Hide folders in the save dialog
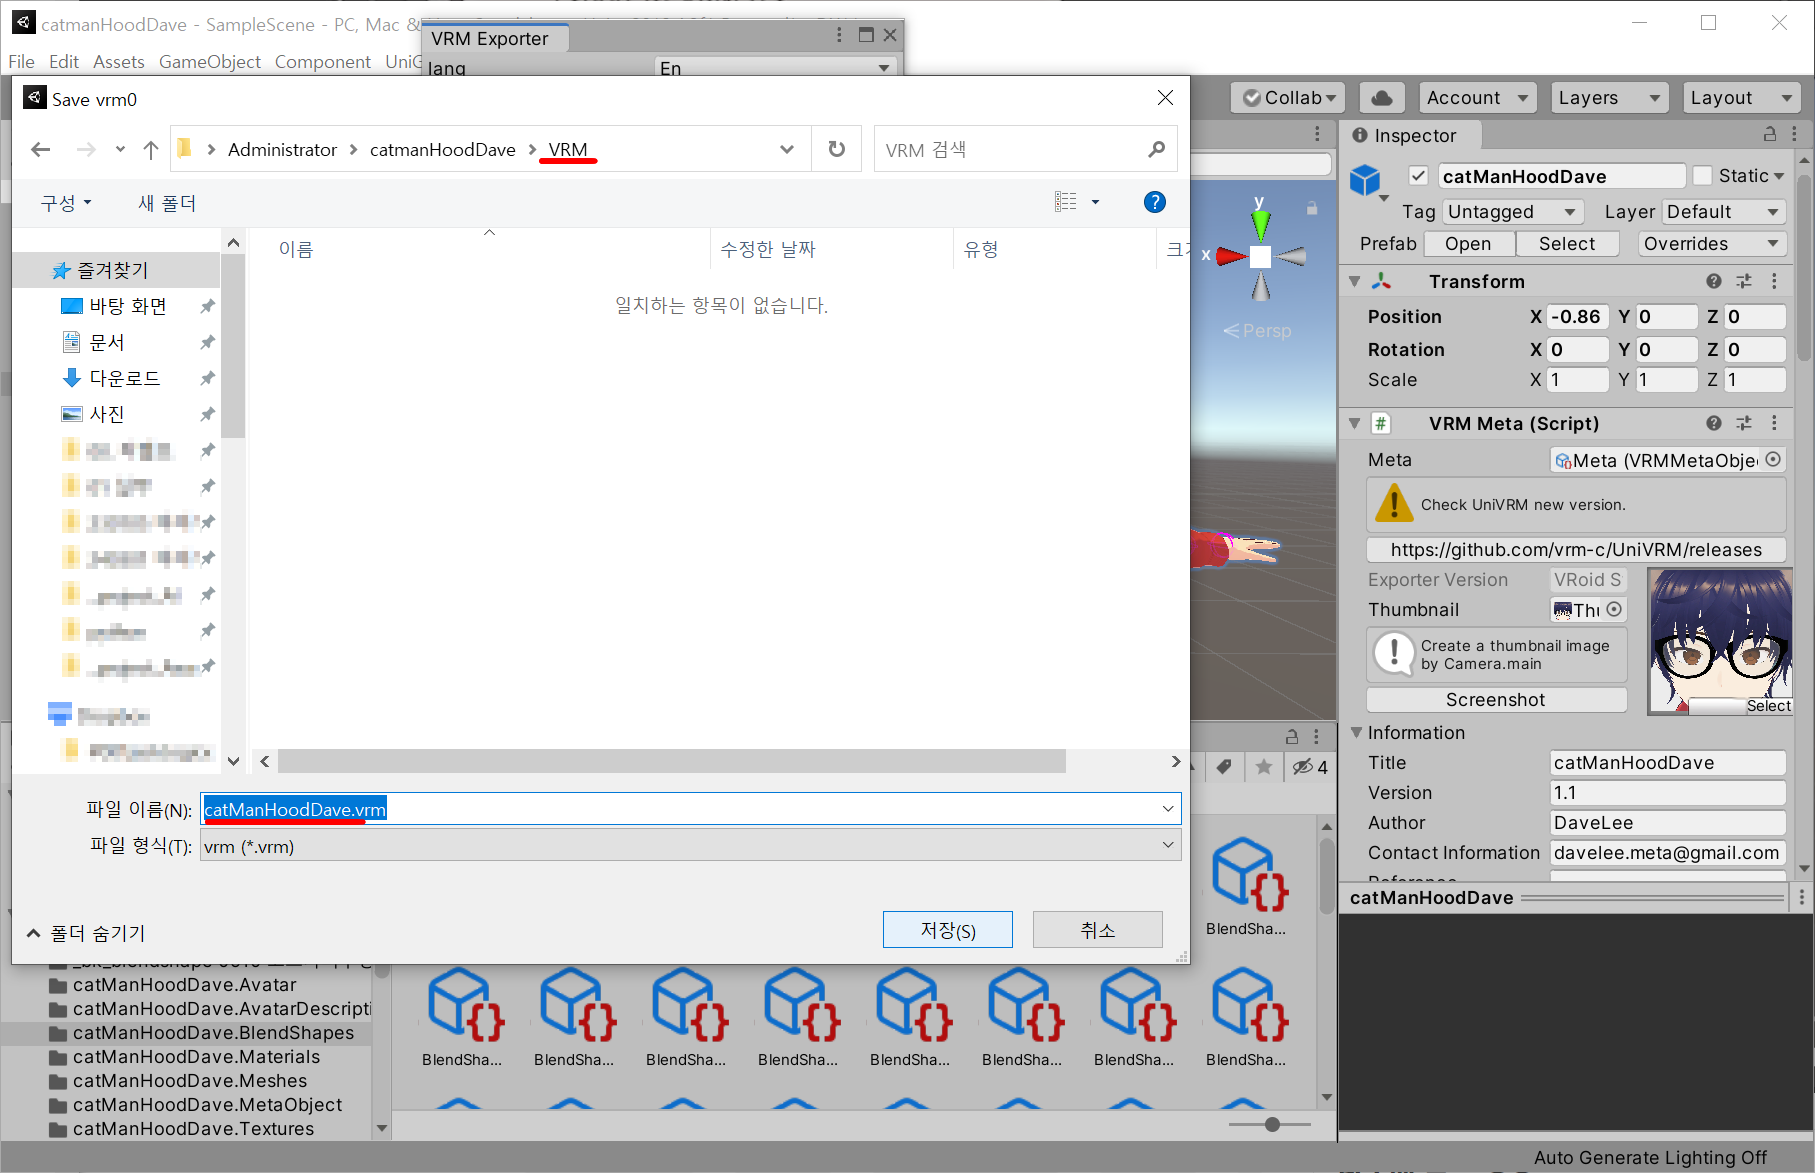The height and width of the screenshot is (1173, 1815). (x=87, y=933)
